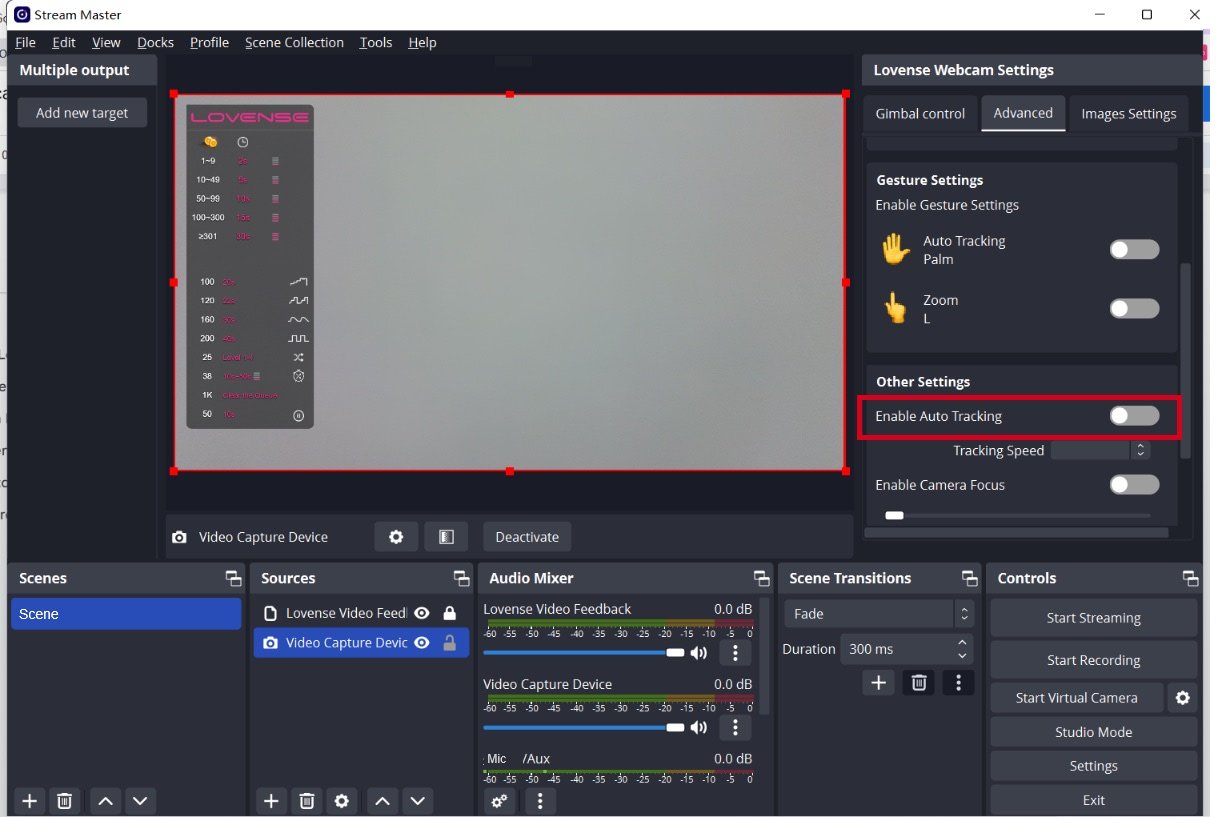1216x817 pixels.
Task: Select Scene item in Scenes list
Action: (126, 614)
